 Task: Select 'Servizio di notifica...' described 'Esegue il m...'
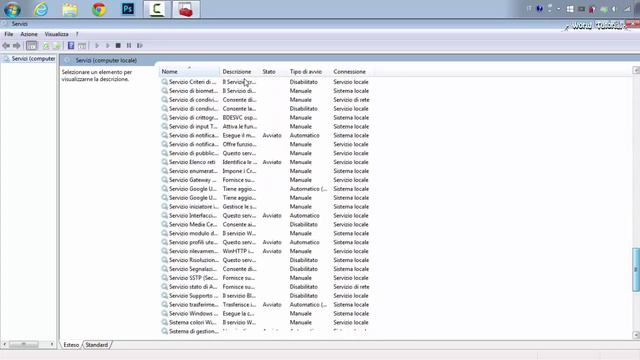(x=265, y=136)
